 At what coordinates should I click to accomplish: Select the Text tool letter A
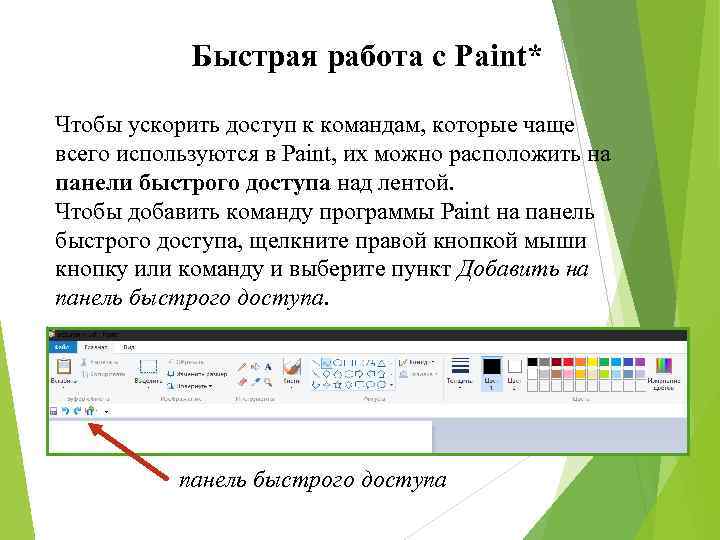[268, 367]
